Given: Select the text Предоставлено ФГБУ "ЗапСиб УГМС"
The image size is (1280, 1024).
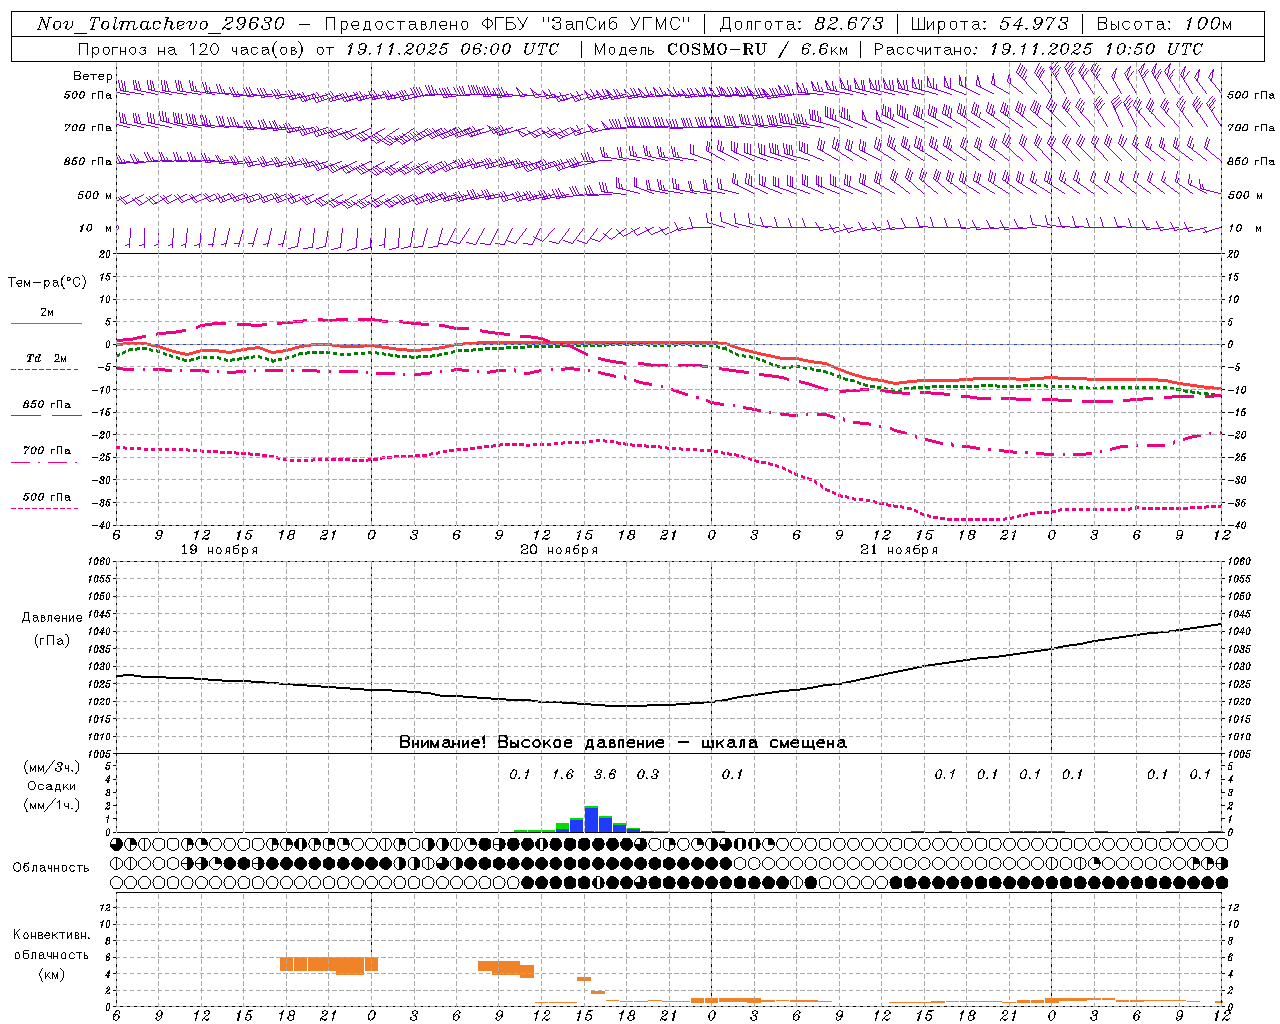Looking at the screenshot, I should (x=509, y=24).
